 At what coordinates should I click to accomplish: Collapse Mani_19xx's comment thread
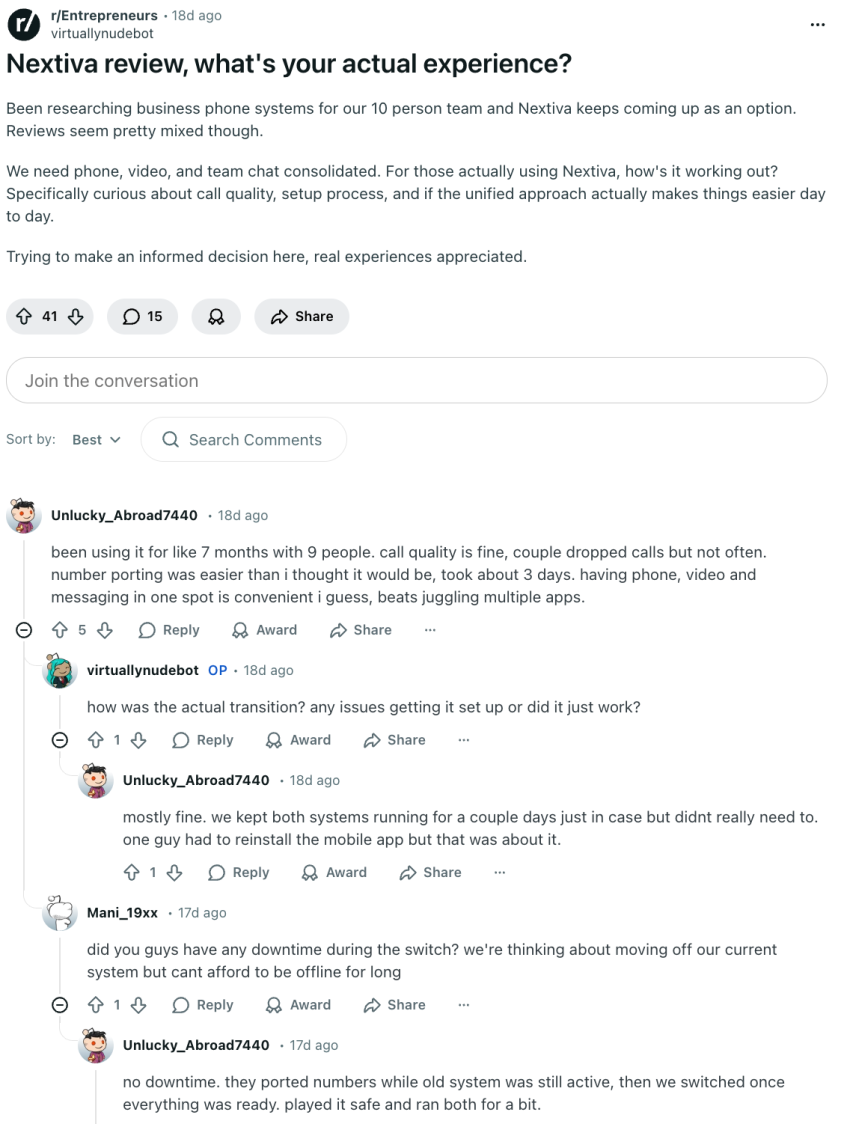[59, 1005]
